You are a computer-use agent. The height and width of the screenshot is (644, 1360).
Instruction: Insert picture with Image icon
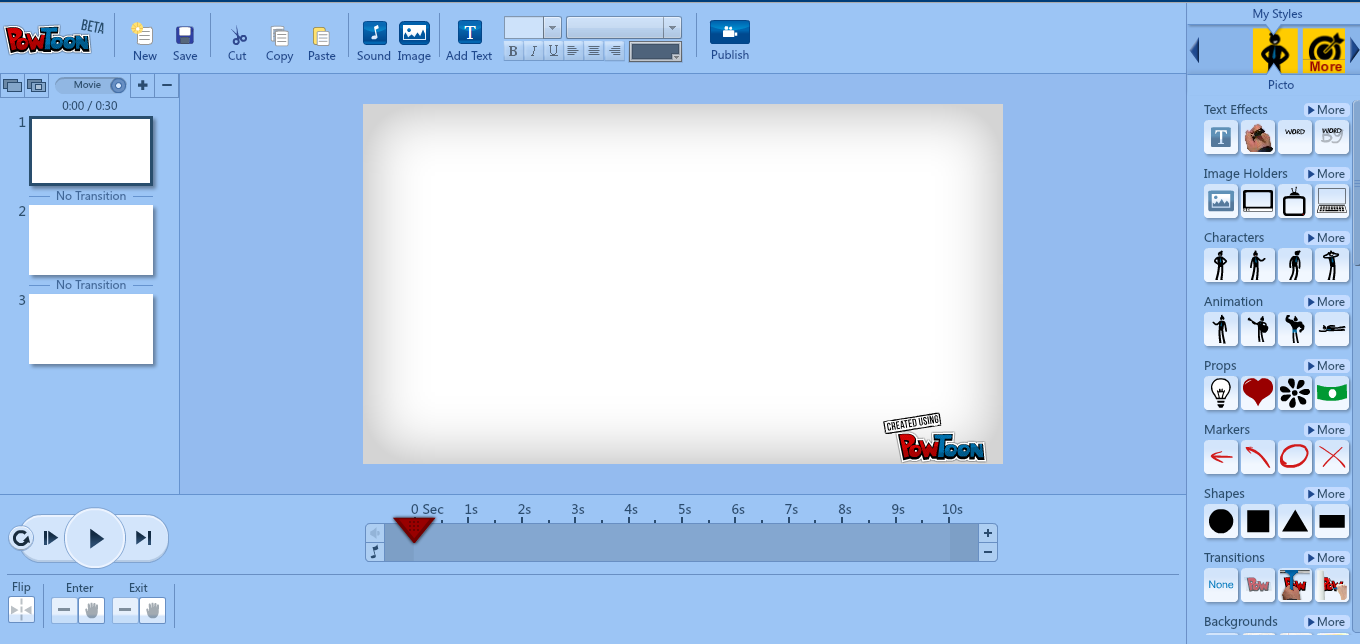[x=414, y=32]
